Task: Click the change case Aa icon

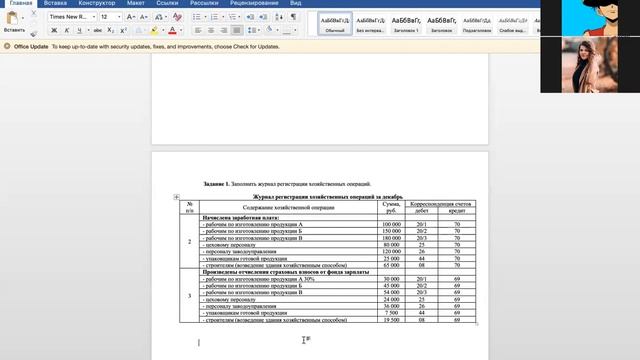Action: pos(158,17)
